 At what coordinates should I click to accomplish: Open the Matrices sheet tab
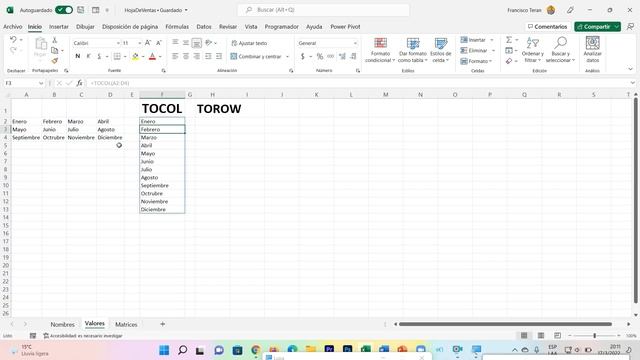126,324
